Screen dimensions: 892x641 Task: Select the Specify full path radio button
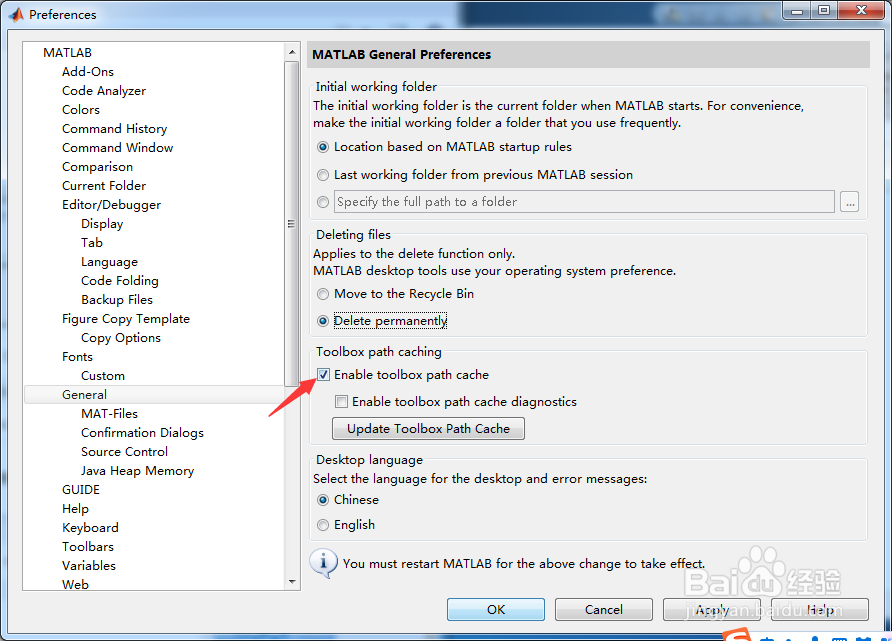pyautogui.click(x=323, y=202)
